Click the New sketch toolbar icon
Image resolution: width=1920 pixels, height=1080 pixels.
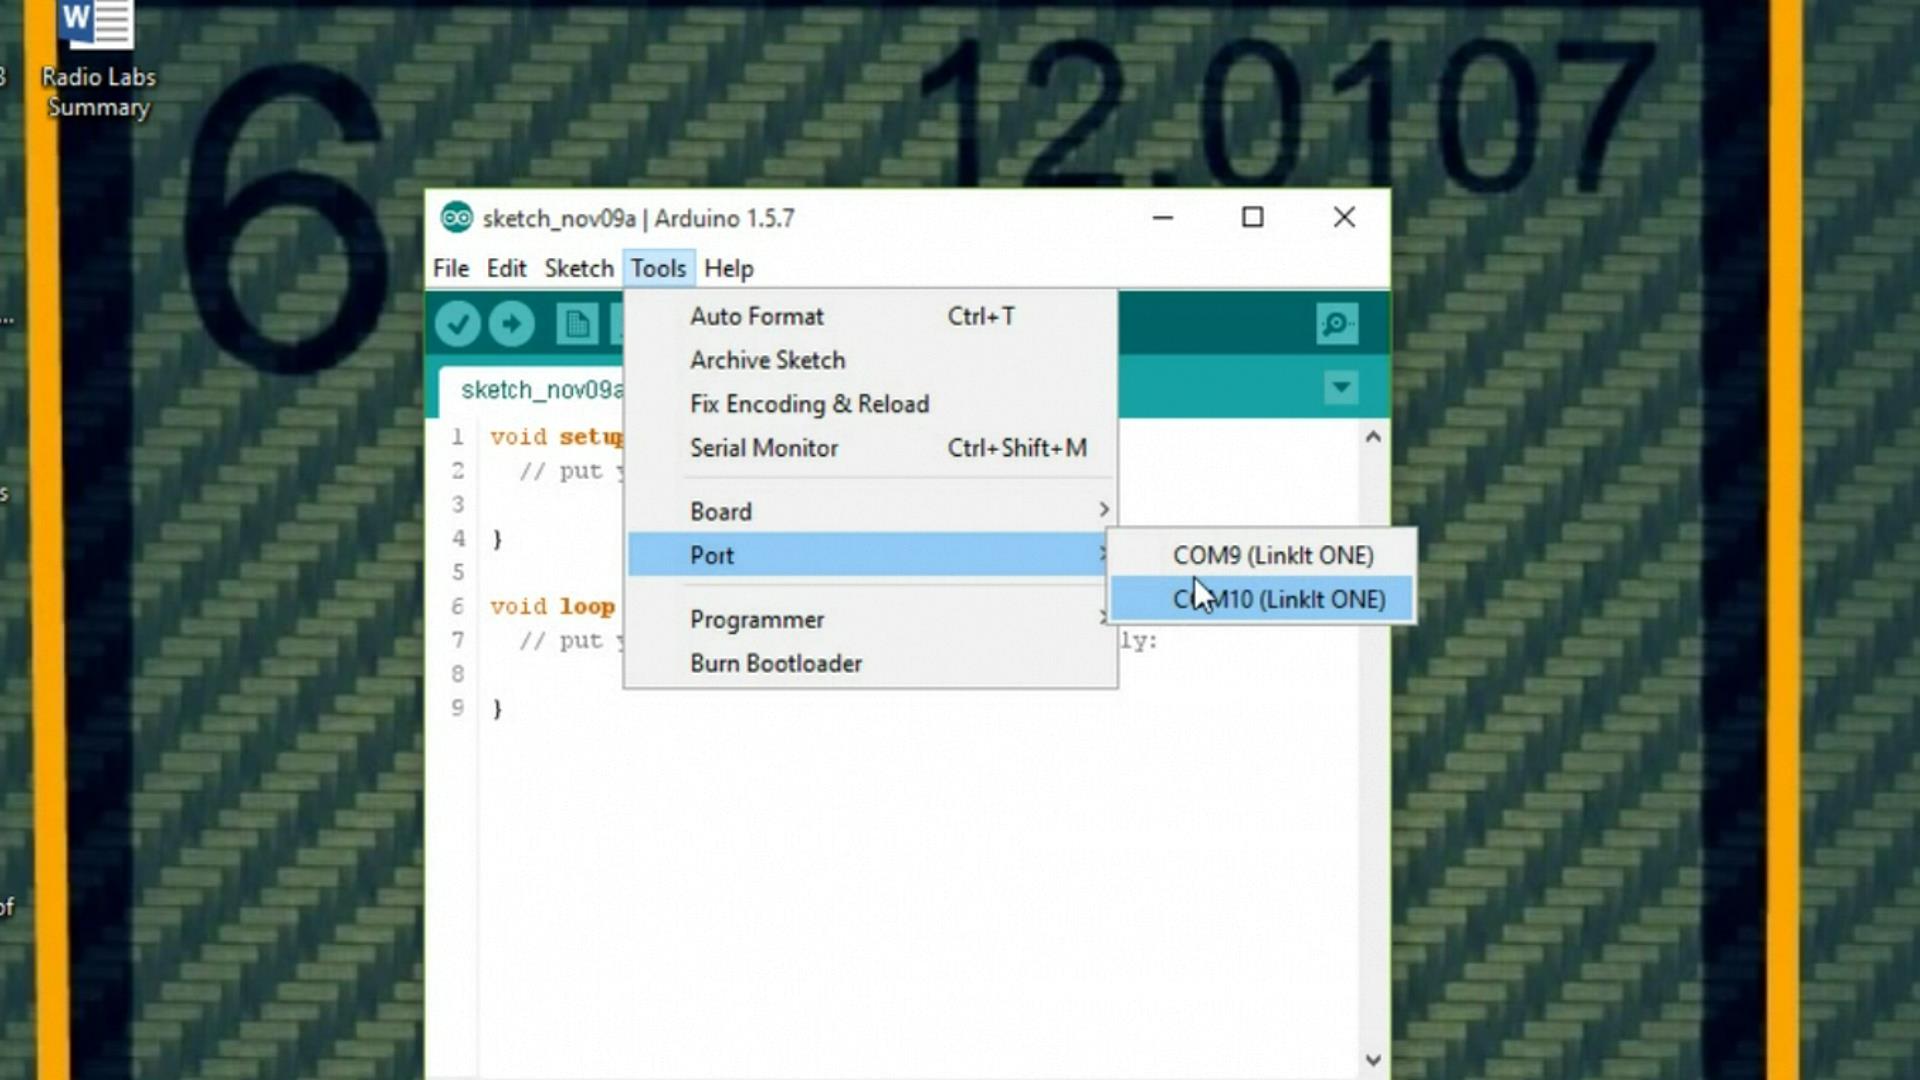click(576, 324)
